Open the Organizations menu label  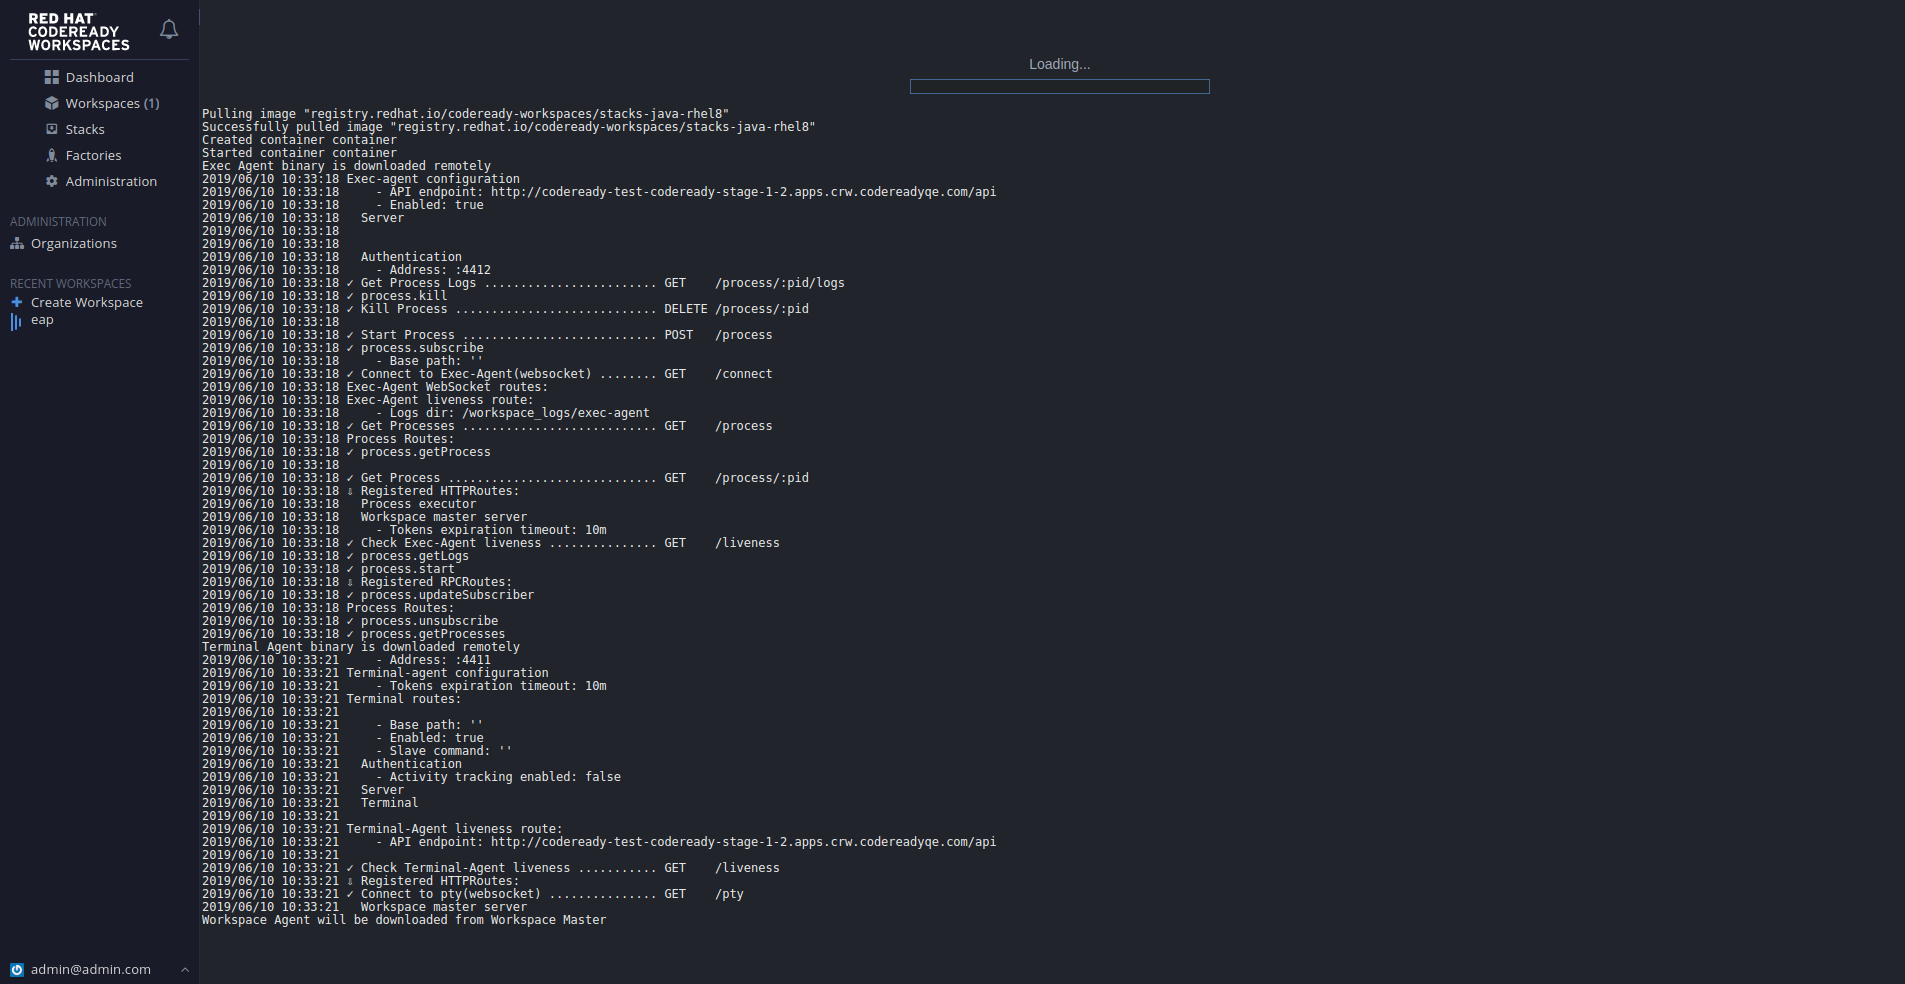point(74,243)
